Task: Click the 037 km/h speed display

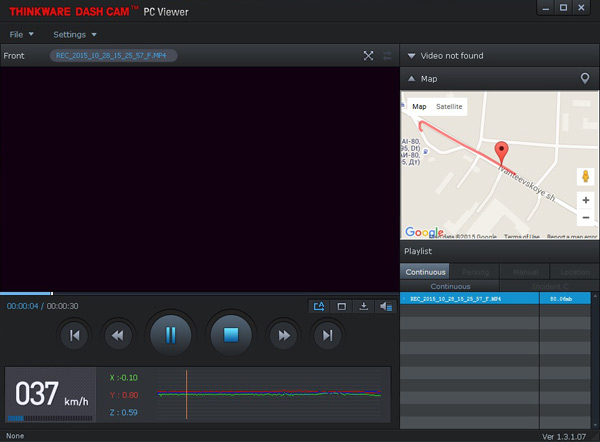Action: pos(52,393)
